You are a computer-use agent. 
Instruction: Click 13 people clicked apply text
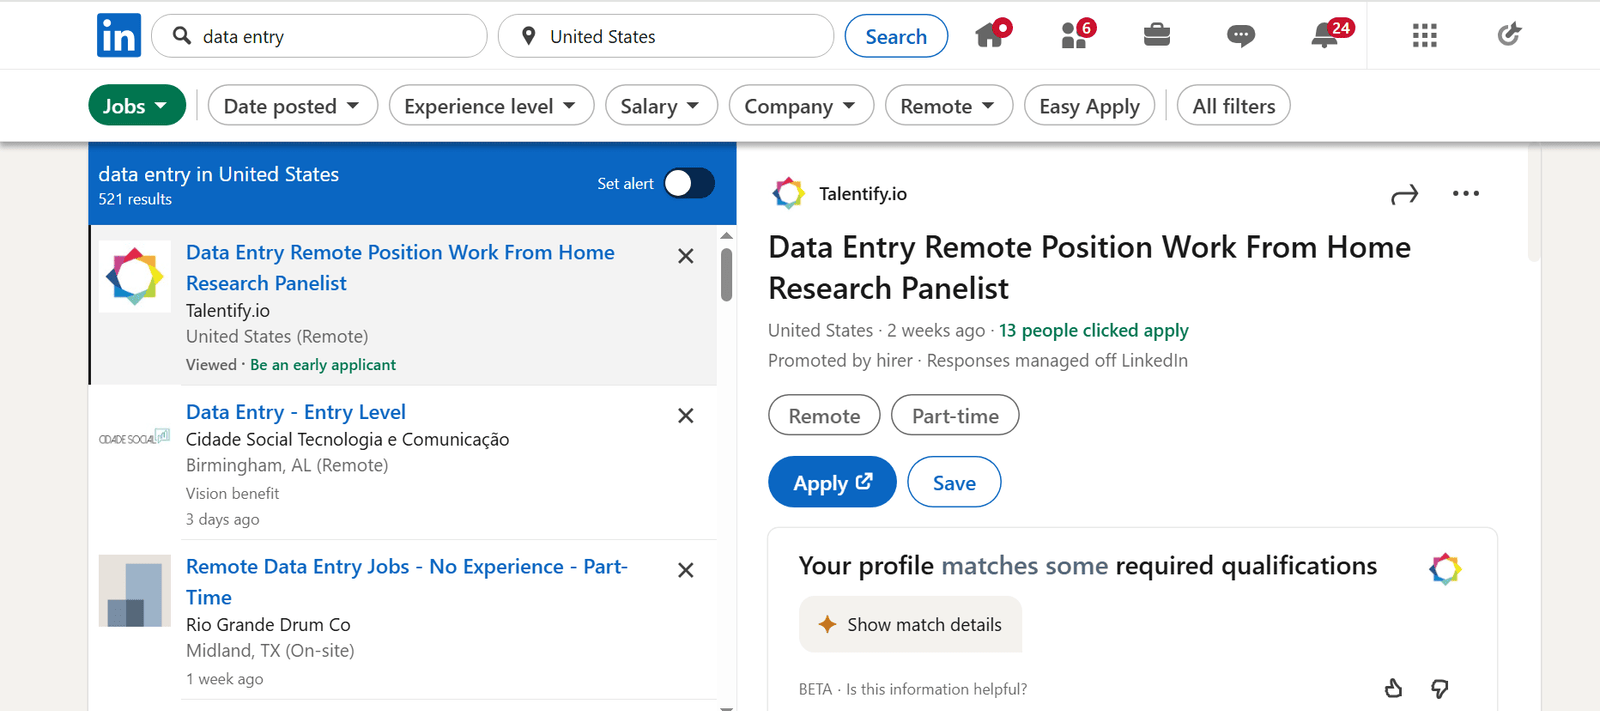1094,330
